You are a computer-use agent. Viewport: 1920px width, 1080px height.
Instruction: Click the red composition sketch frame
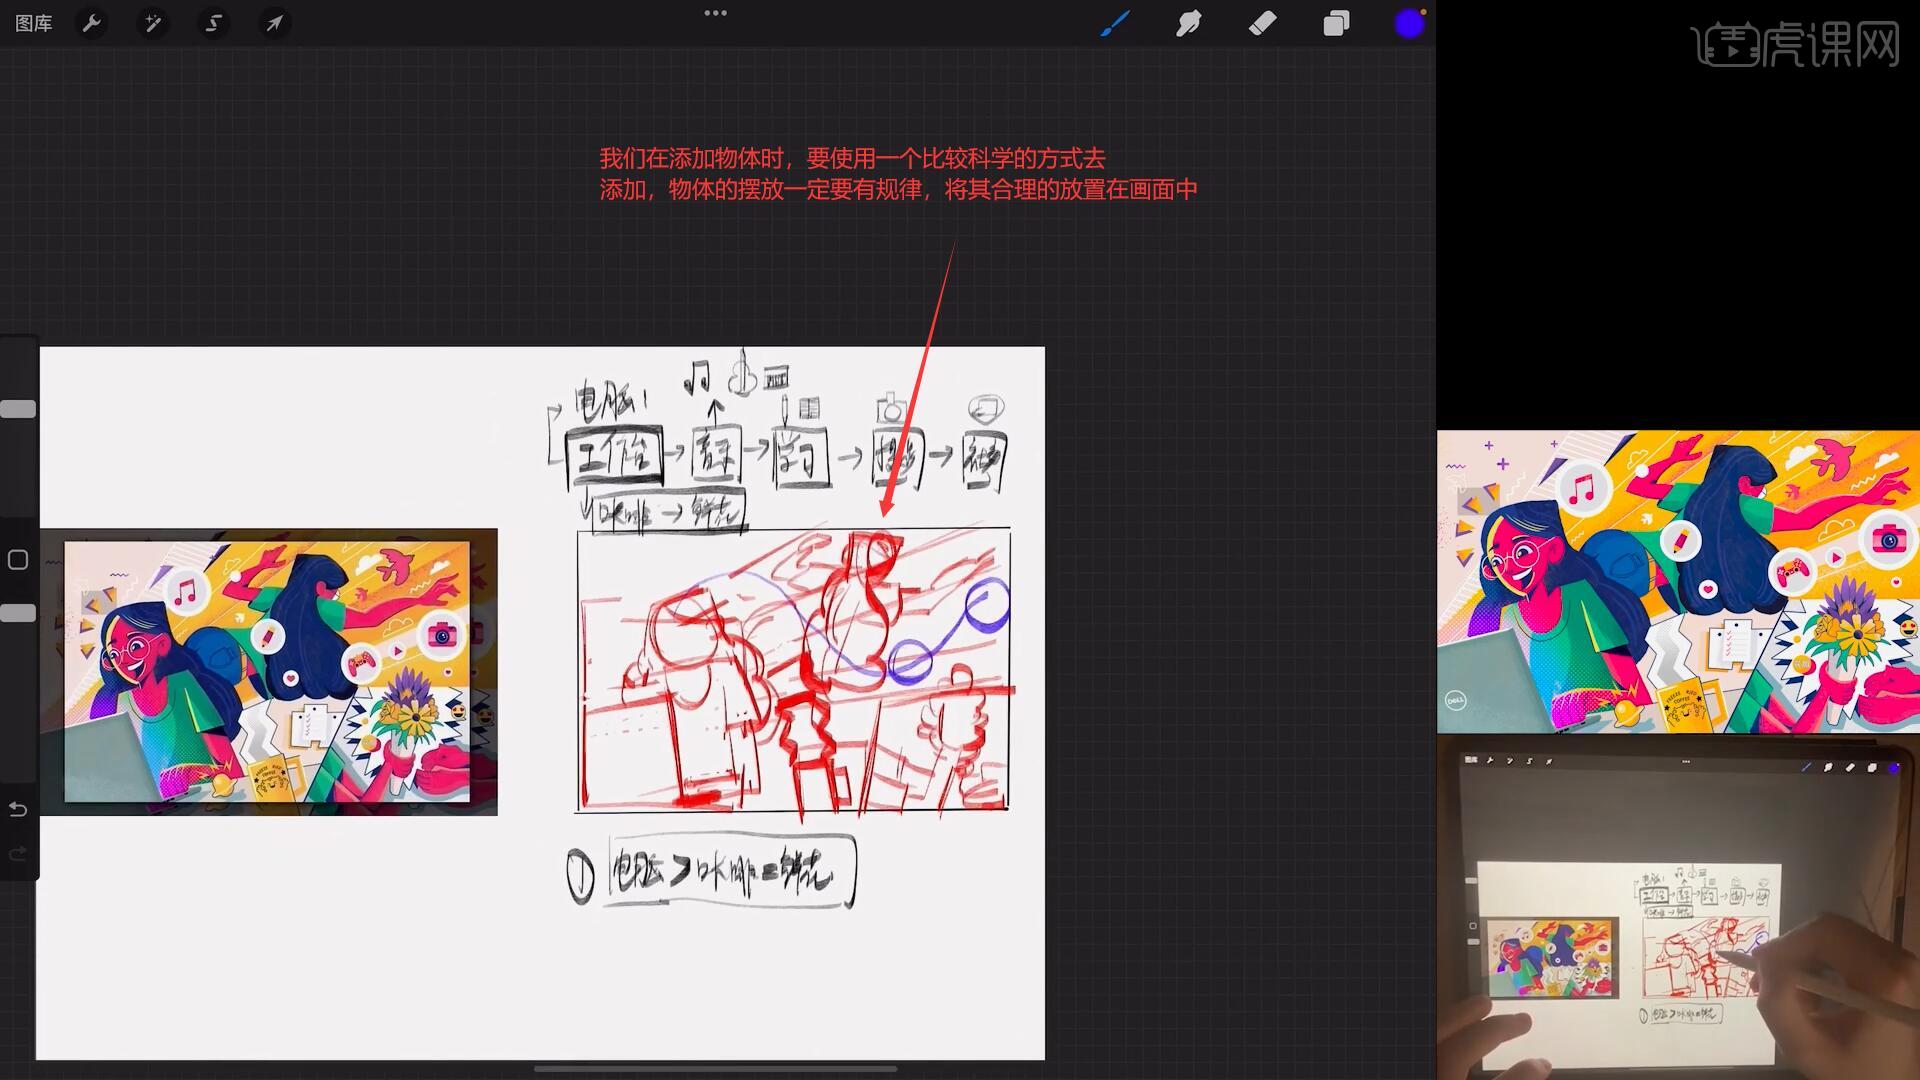[793, 670]
